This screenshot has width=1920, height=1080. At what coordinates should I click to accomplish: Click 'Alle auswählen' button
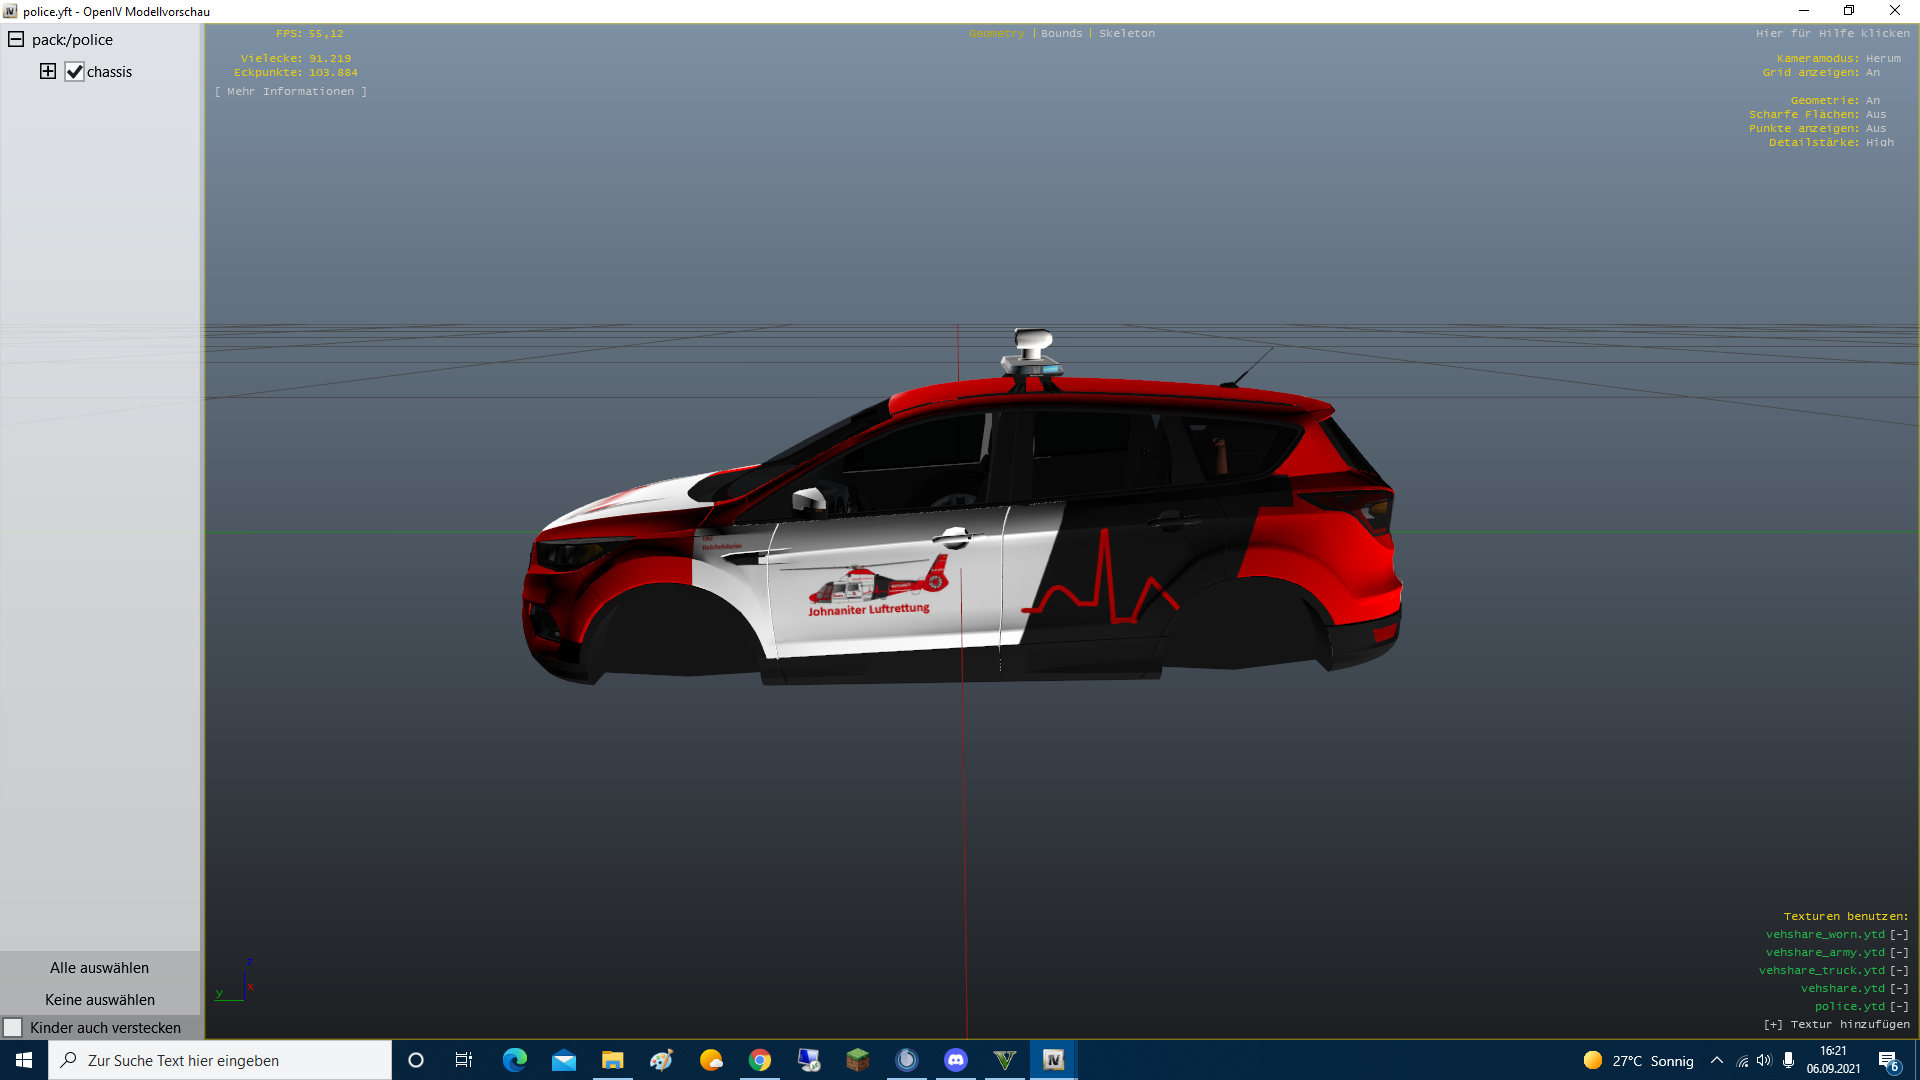(x=99, y=968)
